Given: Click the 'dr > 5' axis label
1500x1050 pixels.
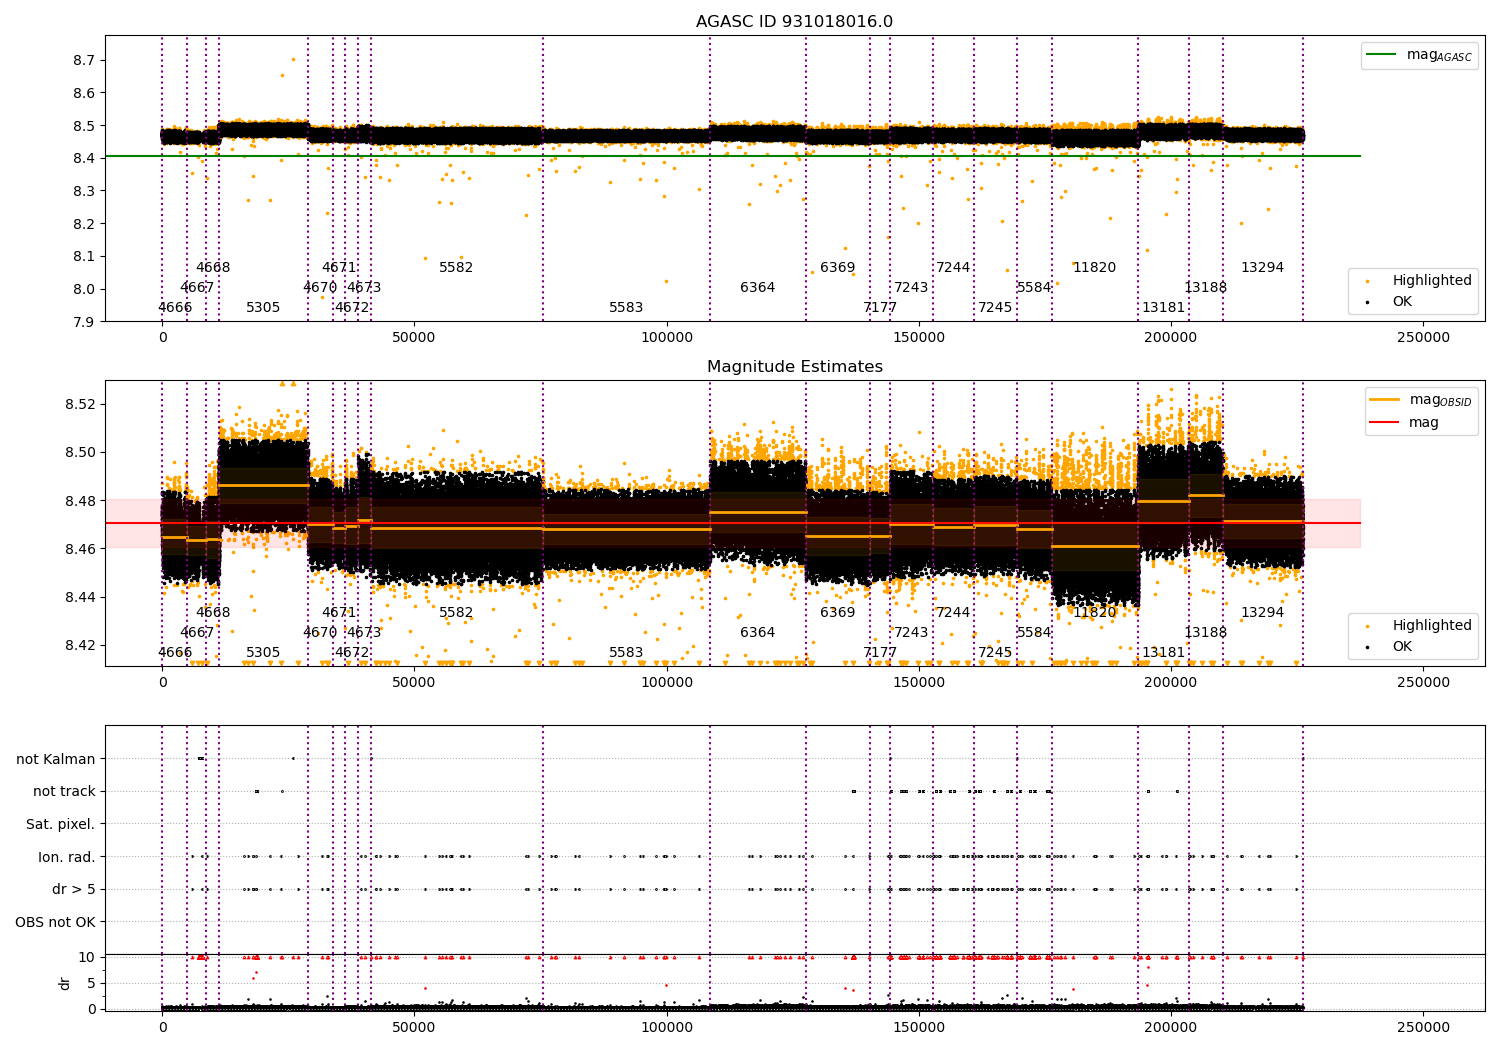Looking at the screenshot, I should point(74,889).
